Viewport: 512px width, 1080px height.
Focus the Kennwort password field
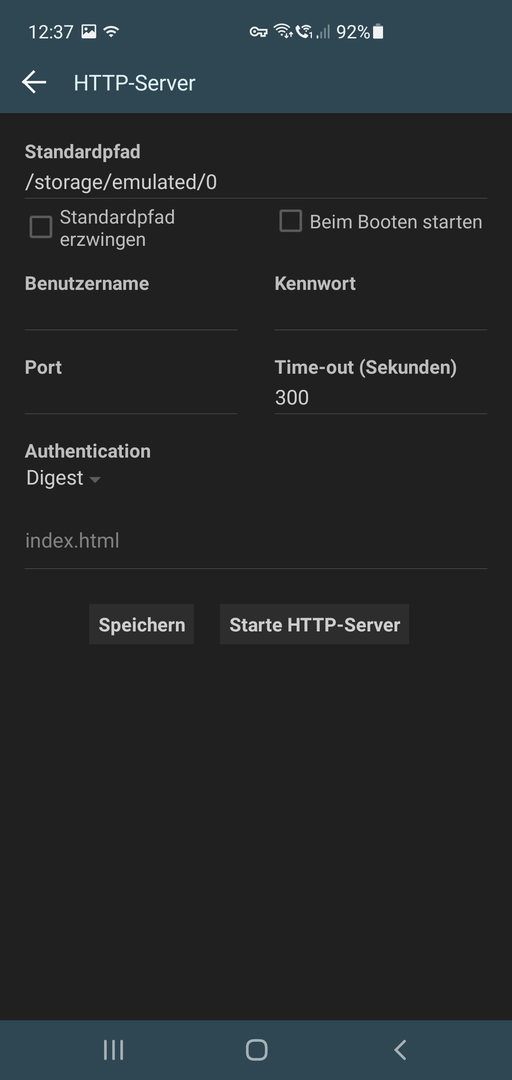(x=380, y=314)
